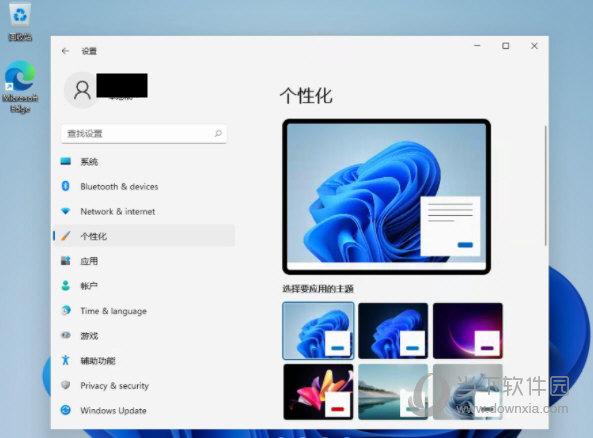Open 系统 settings page

[x=144, y=162]
